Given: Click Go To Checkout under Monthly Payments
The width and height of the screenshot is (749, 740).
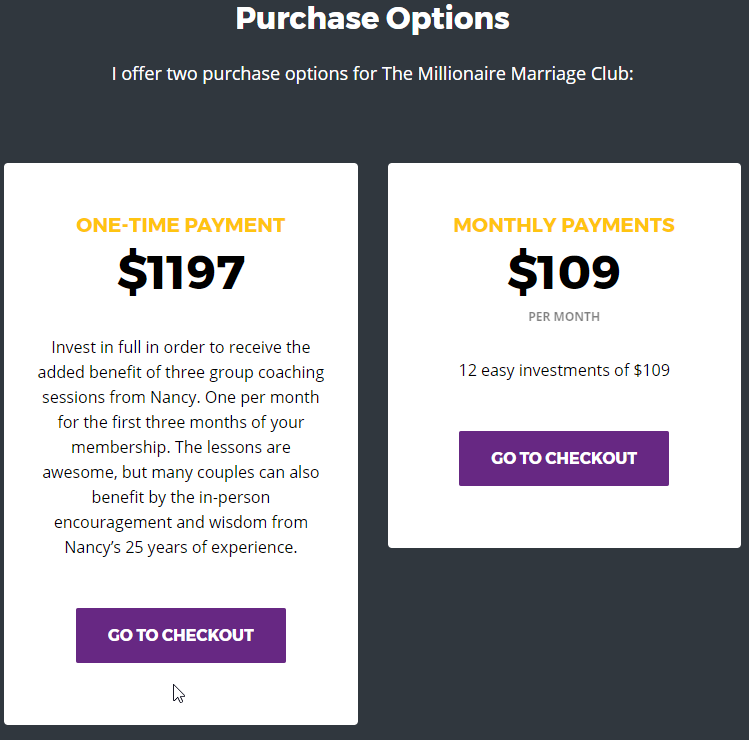Looking at the screenshot, I should [564, 458].
